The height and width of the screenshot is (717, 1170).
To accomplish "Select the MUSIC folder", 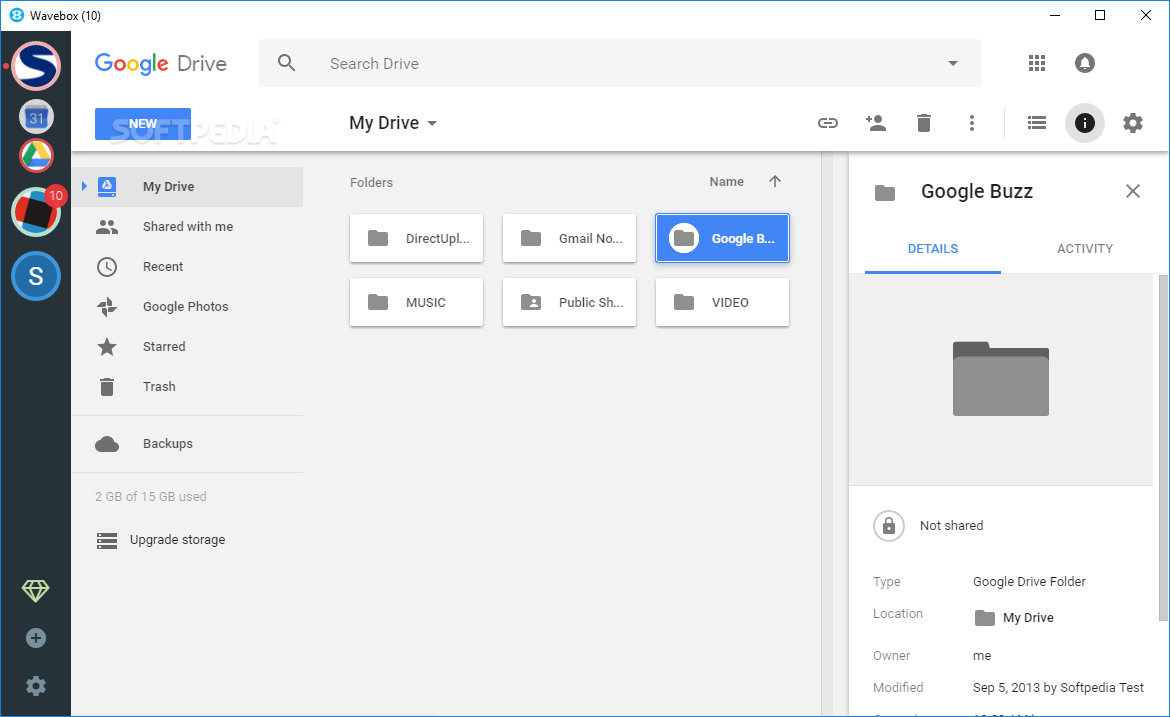I will click(x=416, y=302).
